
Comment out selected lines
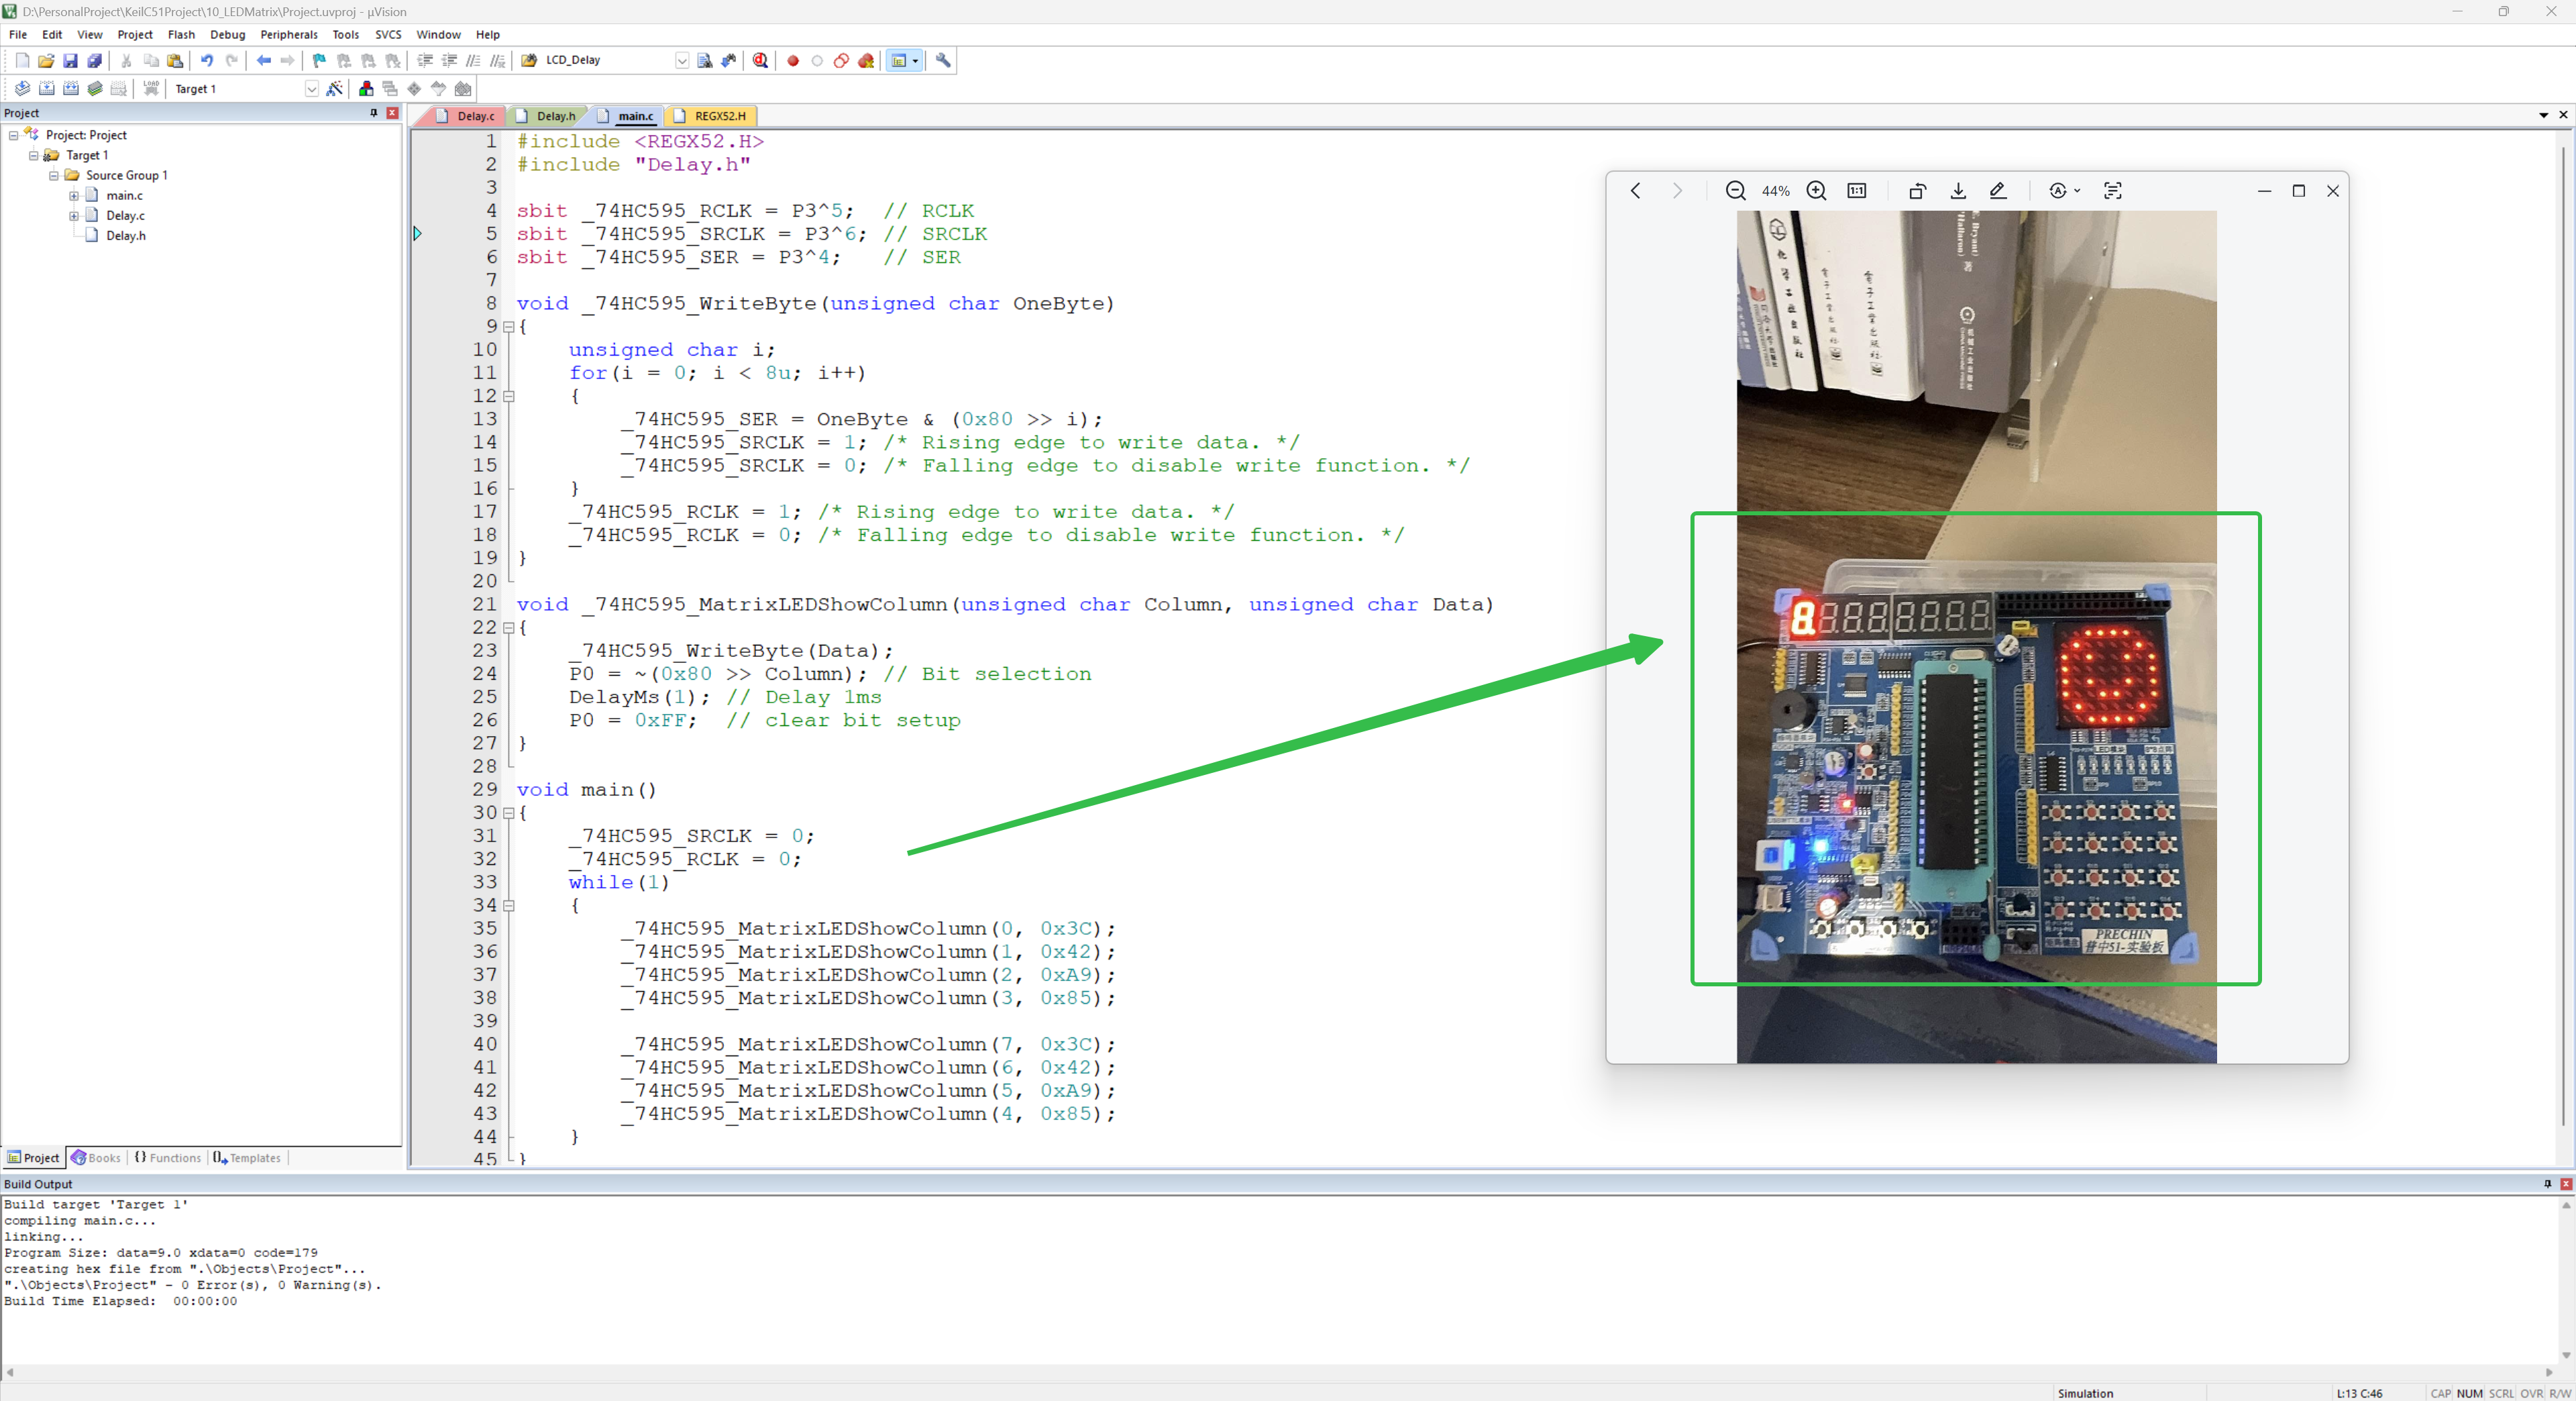[x=473, y=61]
